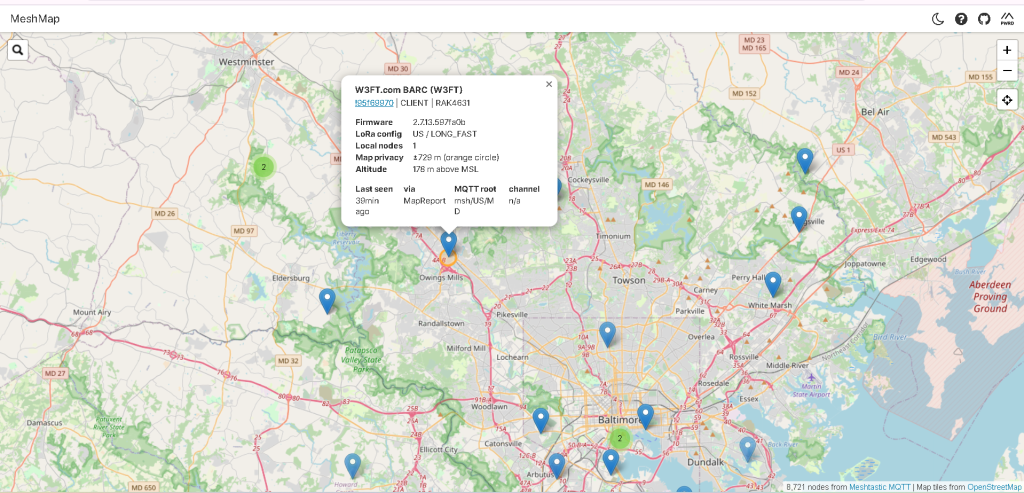1024x493 pixels.
Task: Open the help question mark icon
Action: (961, 19)
